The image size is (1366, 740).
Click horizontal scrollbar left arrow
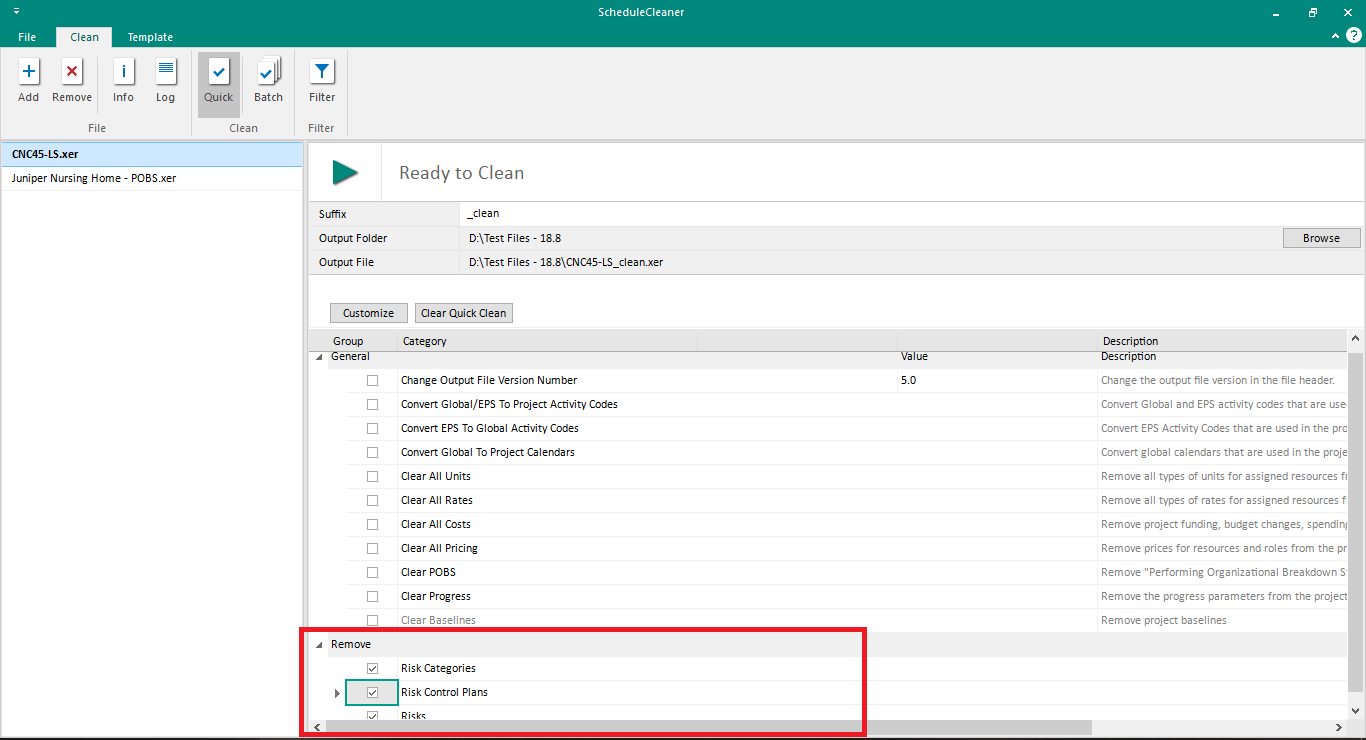click(x=318, y=727)
